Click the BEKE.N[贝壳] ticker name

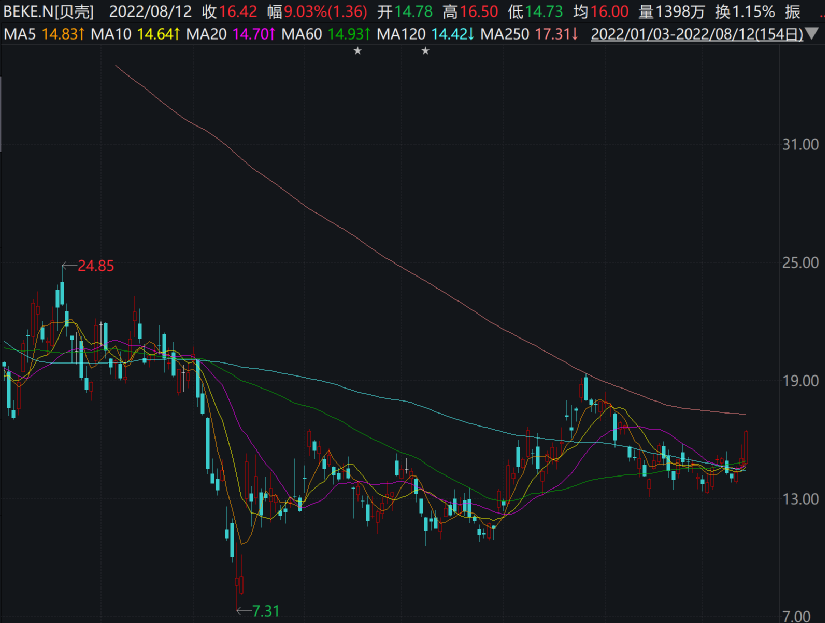click(48, 12)
